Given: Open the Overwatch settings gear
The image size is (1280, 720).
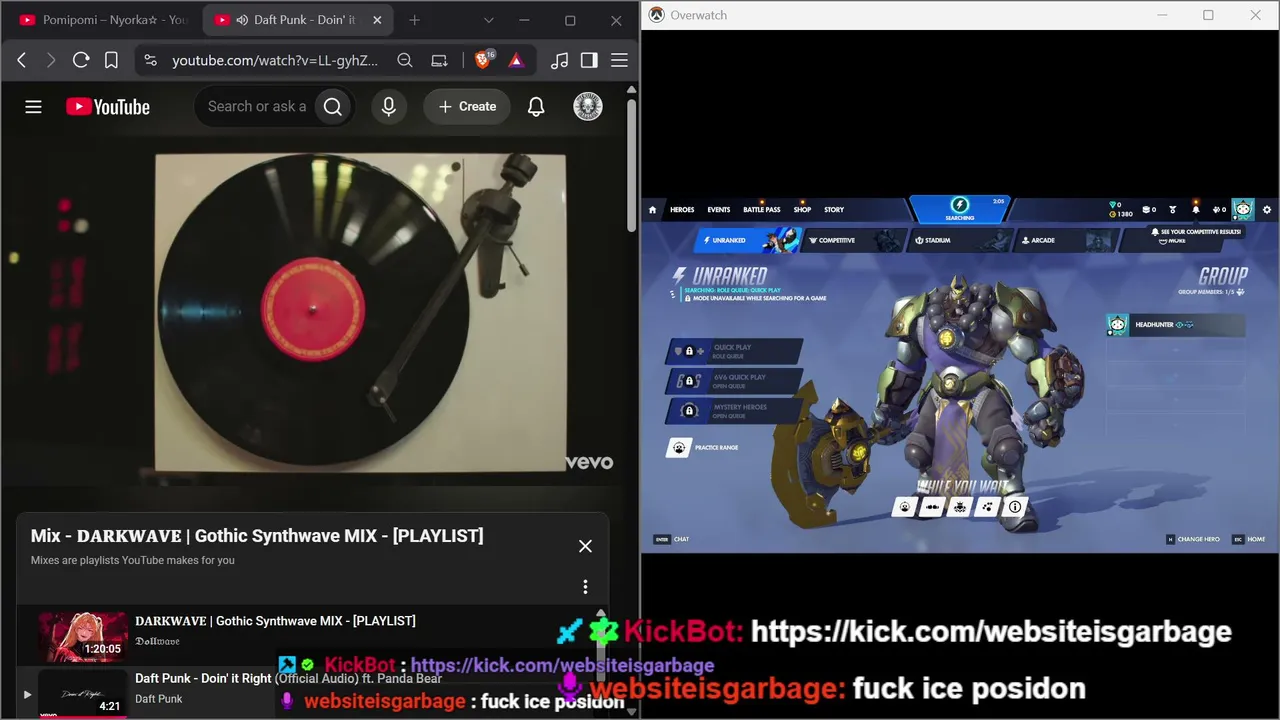Looking at the screenshot, I should point(1267,210).
